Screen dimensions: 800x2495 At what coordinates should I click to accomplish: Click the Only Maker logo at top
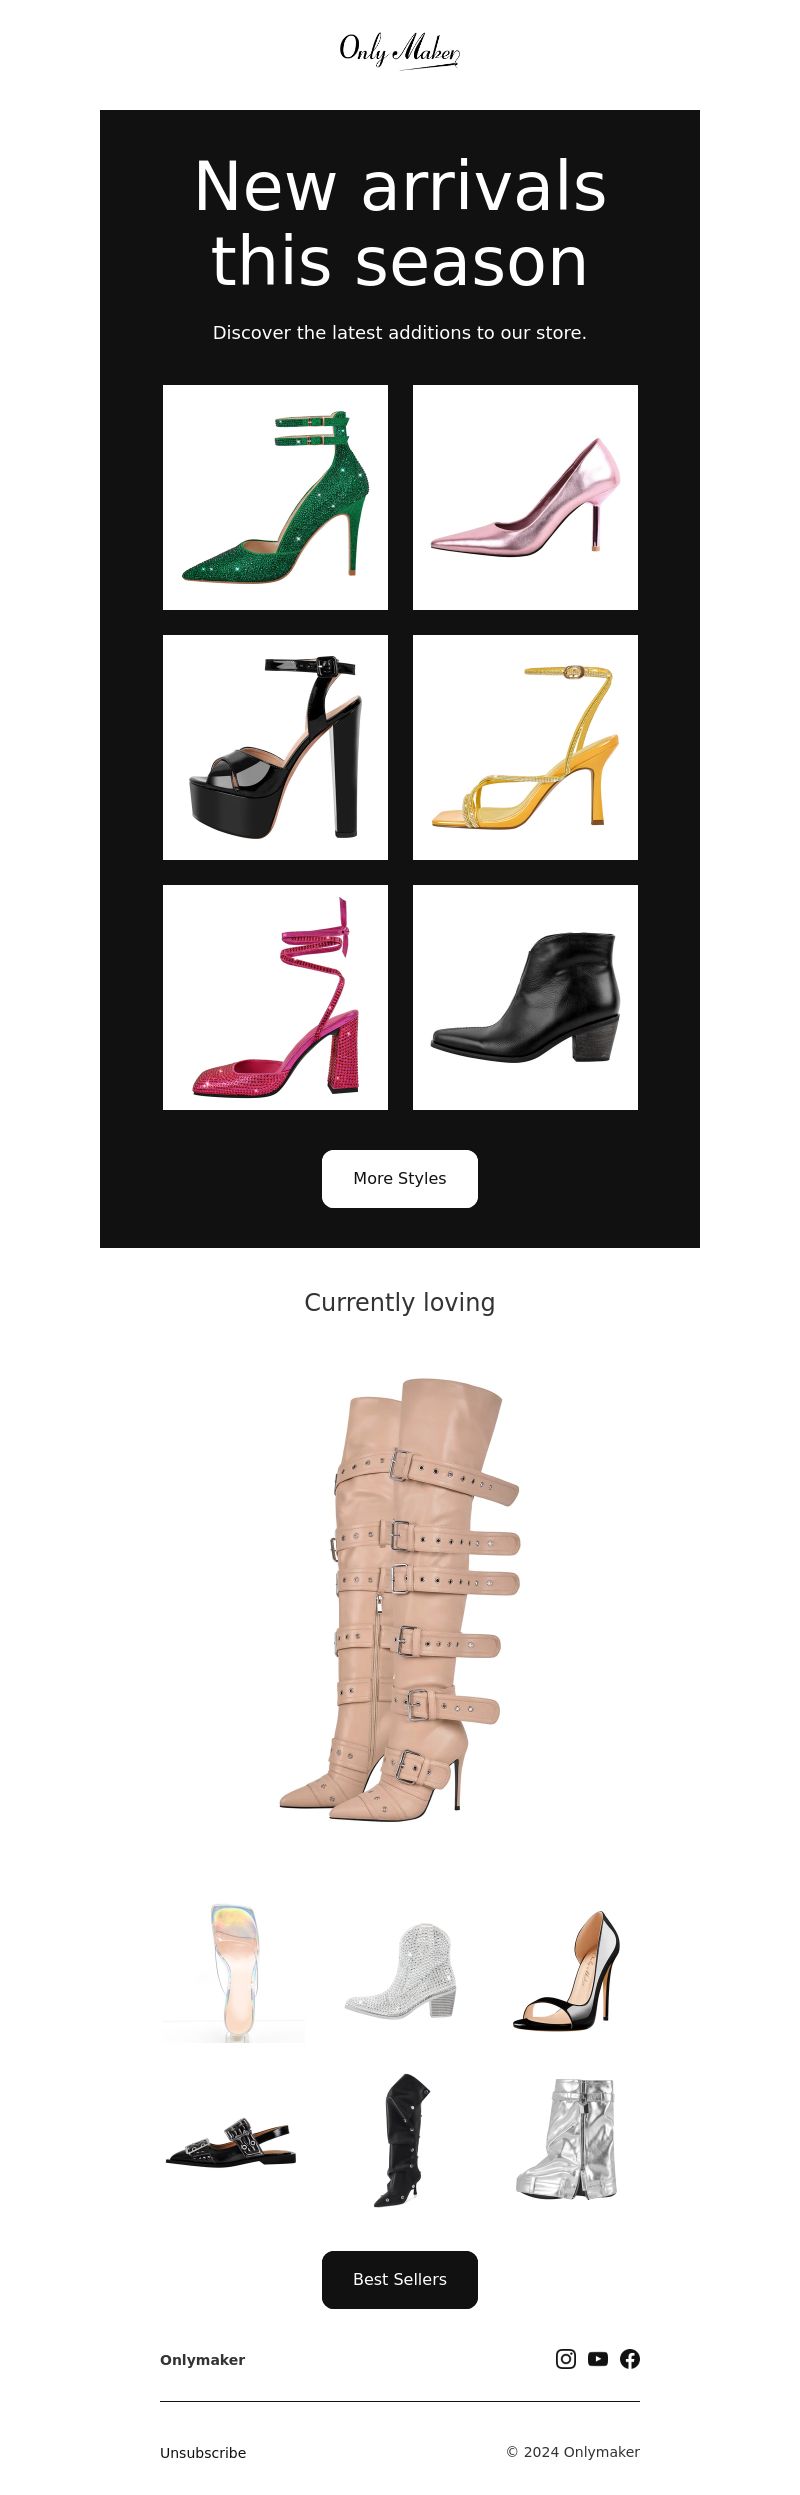[x=400, y=50]
